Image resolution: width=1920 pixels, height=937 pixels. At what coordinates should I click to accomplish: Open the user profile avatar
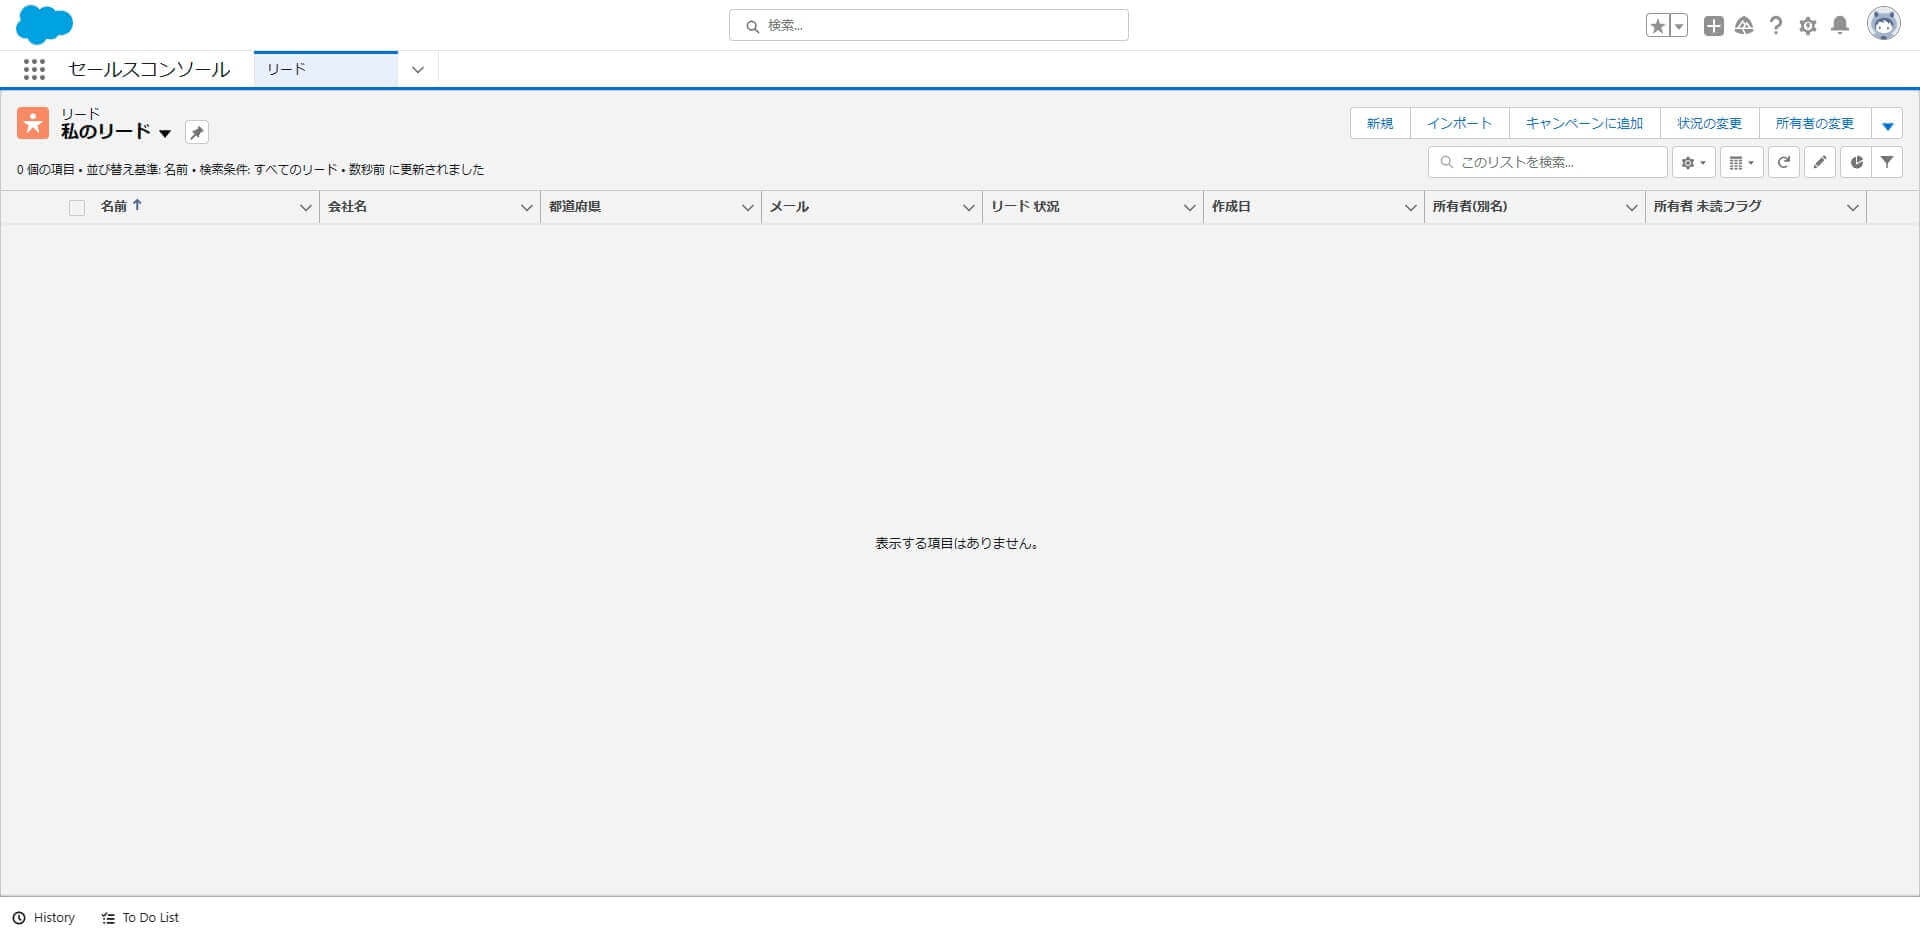(1884, 25)
